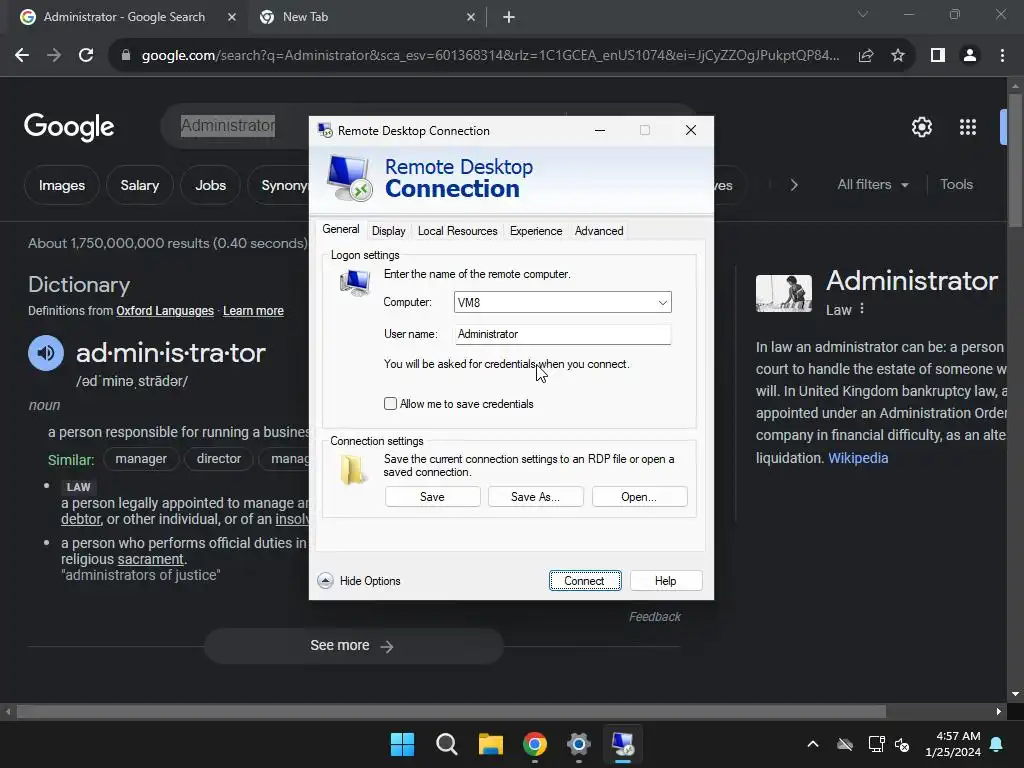The height and width of the screenshot is (768, 1024).
Task: Open the Settings gear on the taskbar
Action: click(x=579, y=744)
